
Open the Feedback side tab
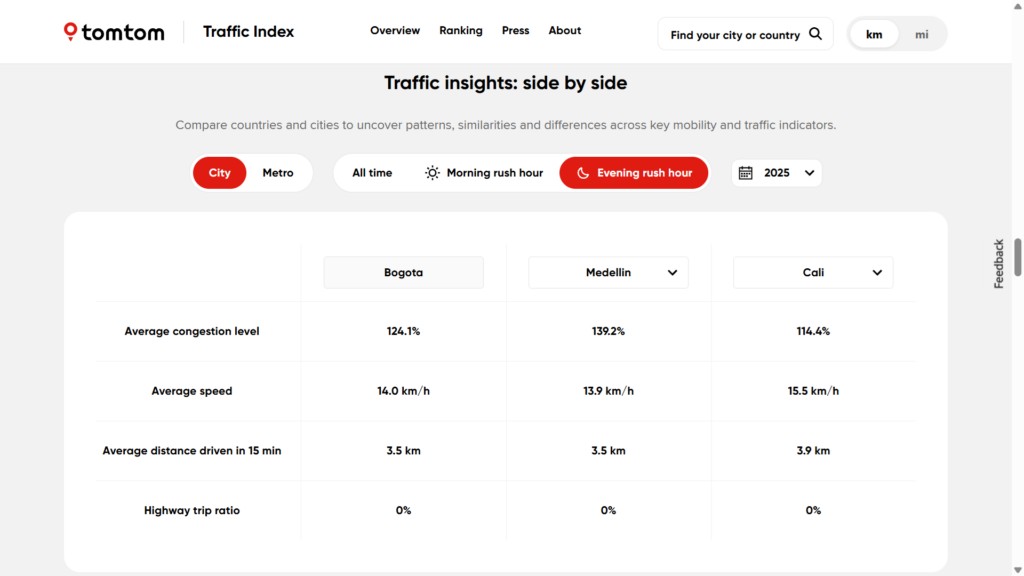[998, 264]
